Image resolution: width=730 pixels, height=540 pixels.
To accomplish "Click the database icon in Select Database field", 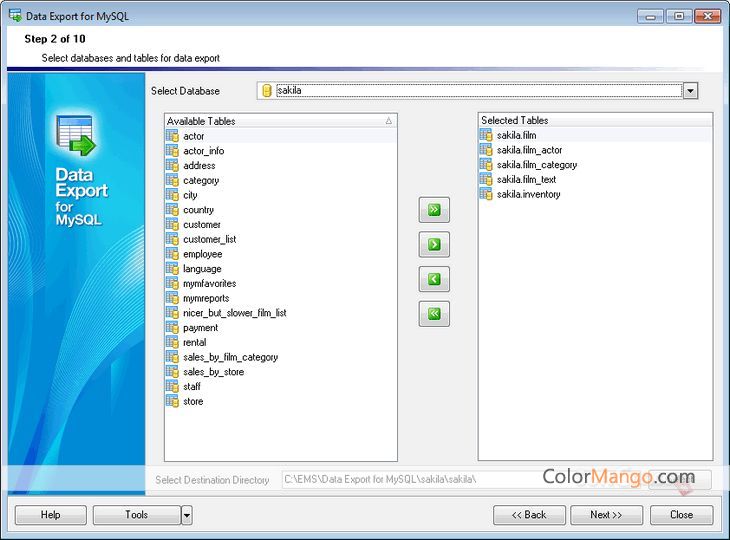I will click(267, 90).
